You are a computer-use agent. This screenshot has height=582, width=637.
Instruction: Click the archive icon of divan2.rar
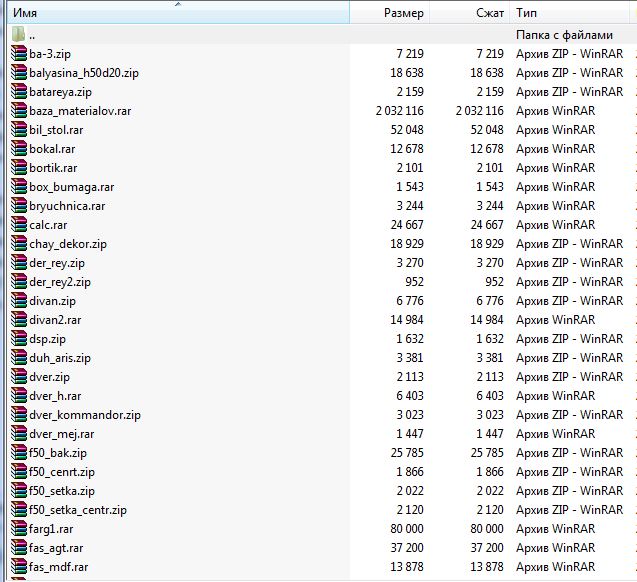tap(19, 320)
